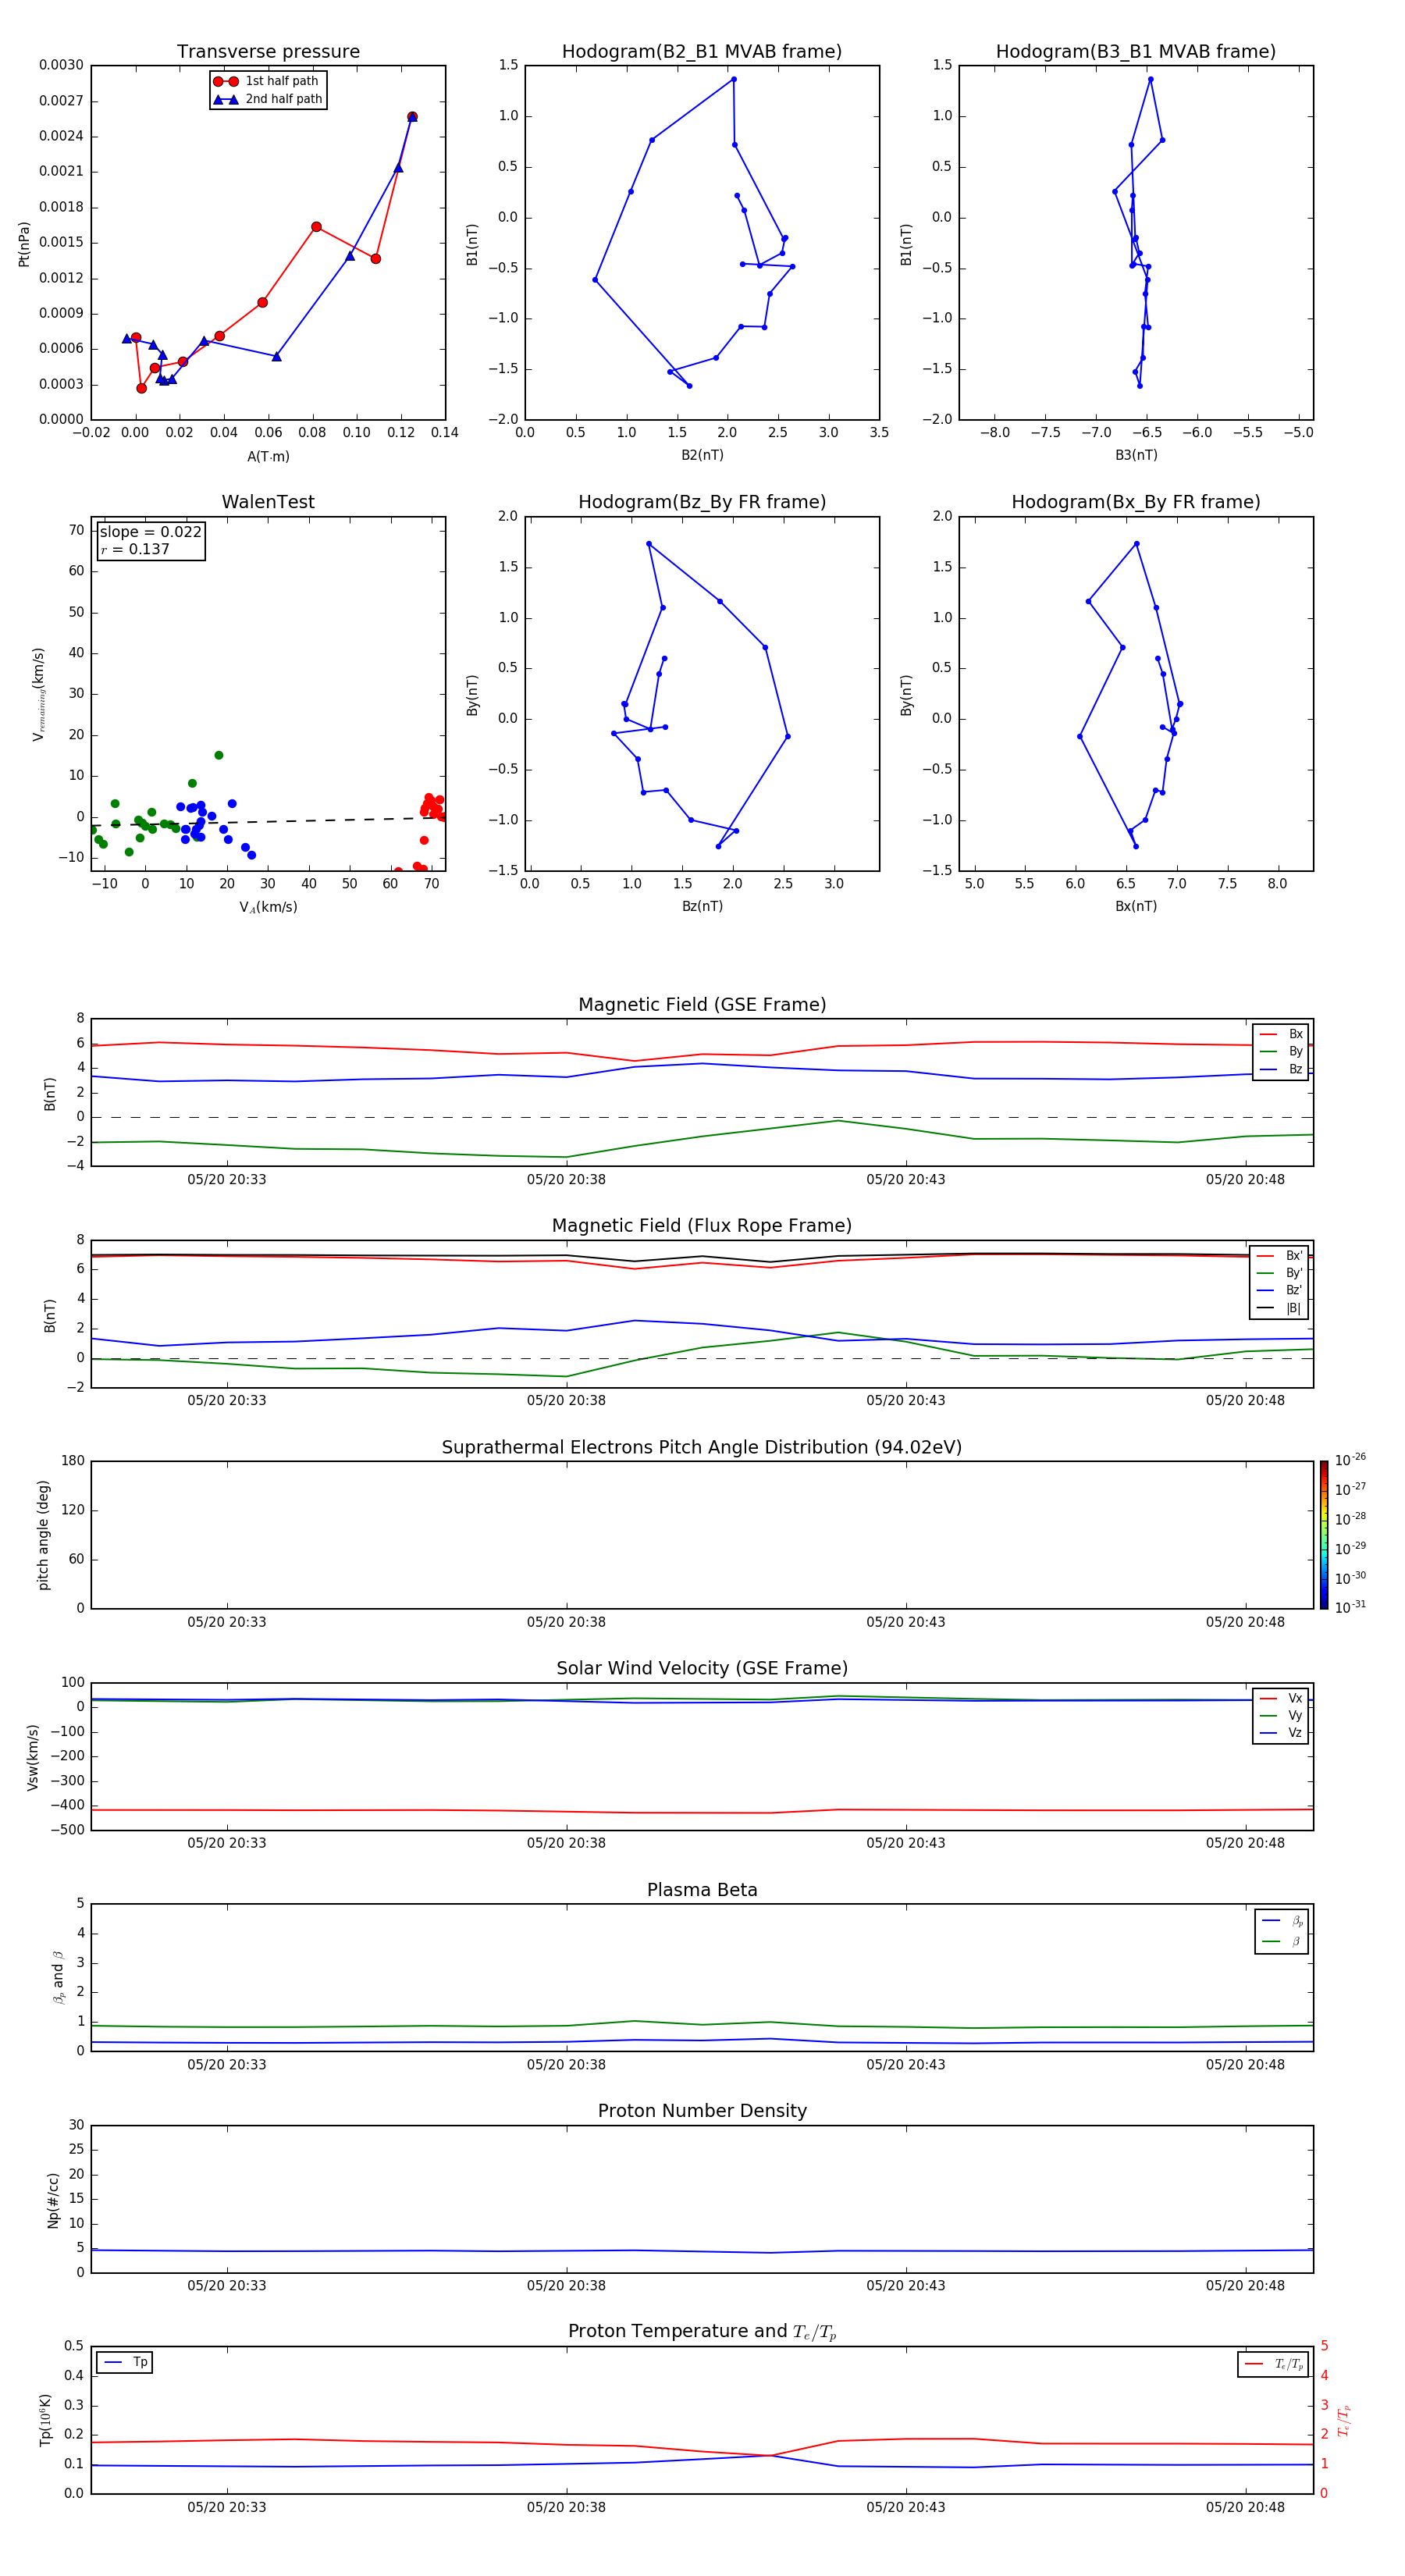
Task: Click the "V_remaining(km/s)" y-axis label
Action: point(38,694)
